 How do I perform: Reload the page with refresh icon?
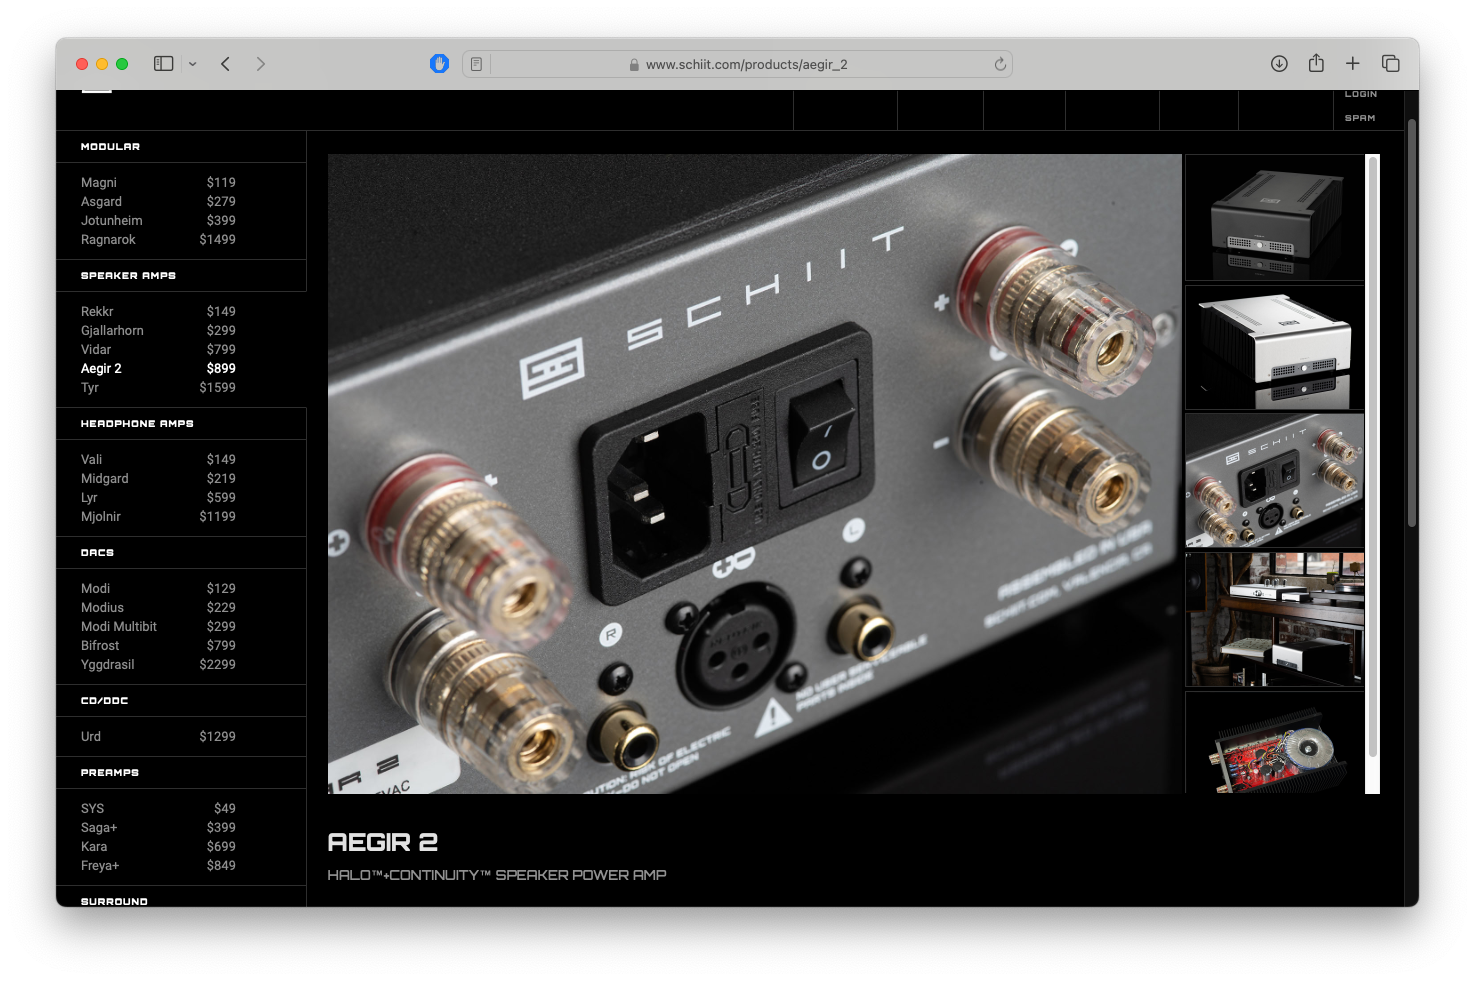pos(1000,64)
